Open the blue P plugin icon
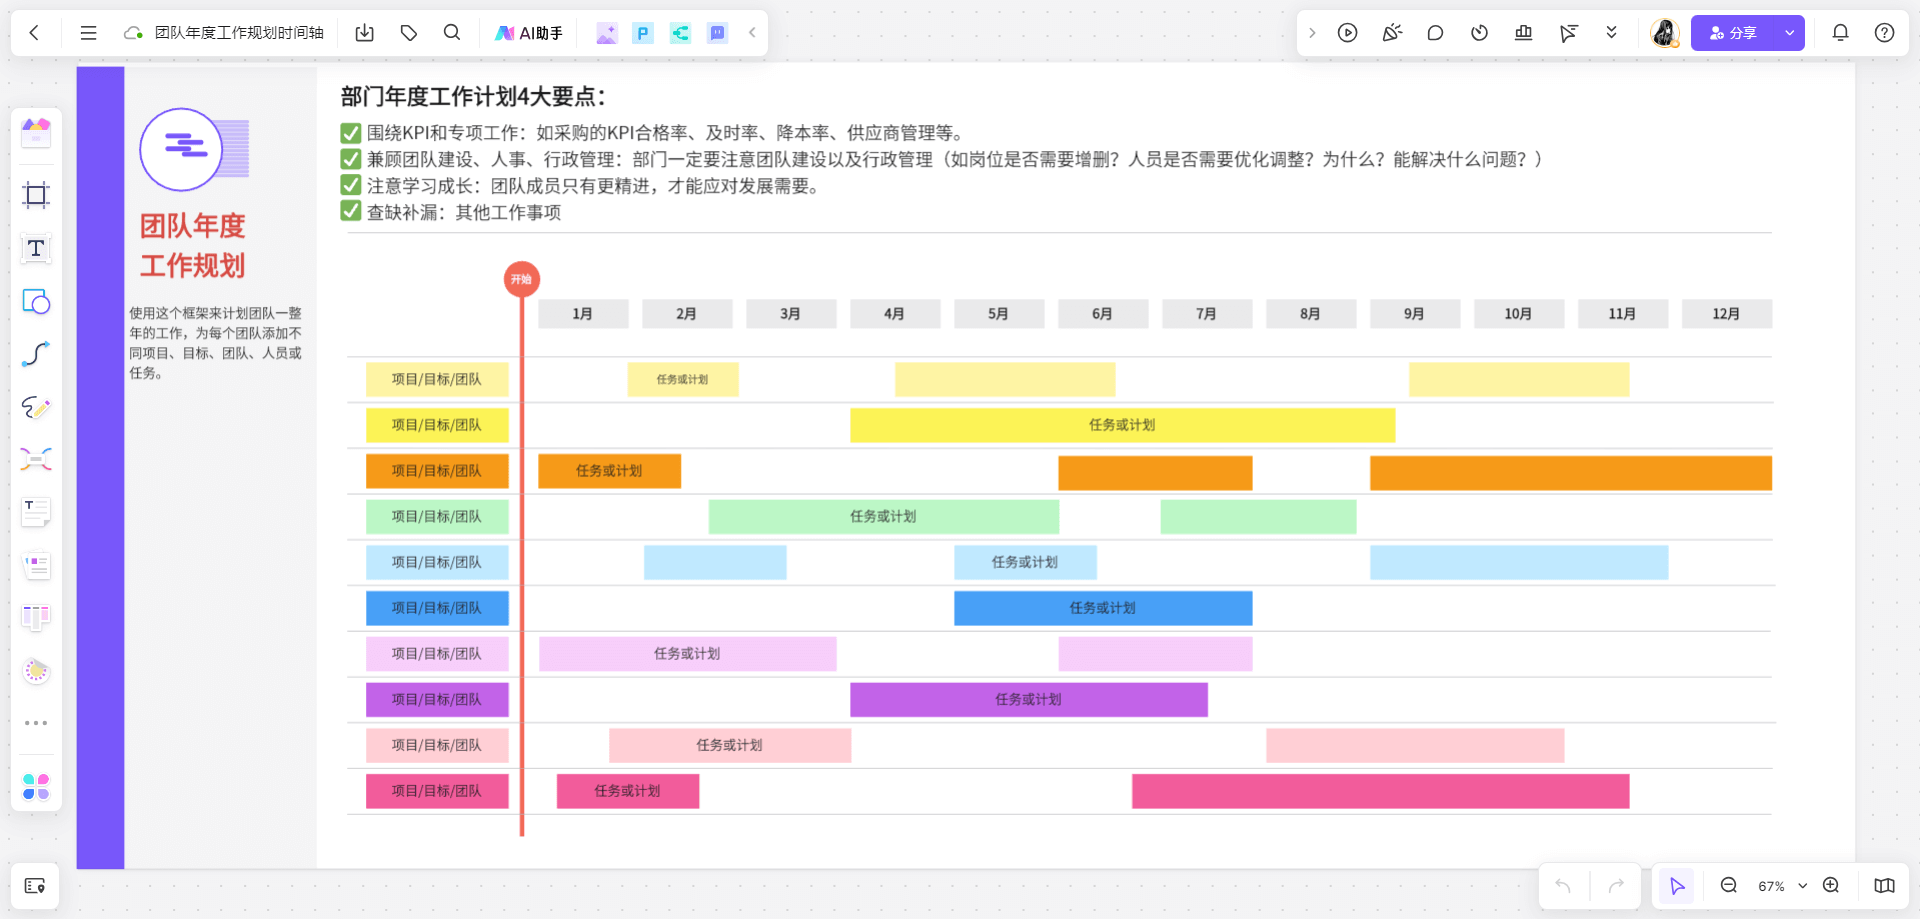 coord(643,33)
